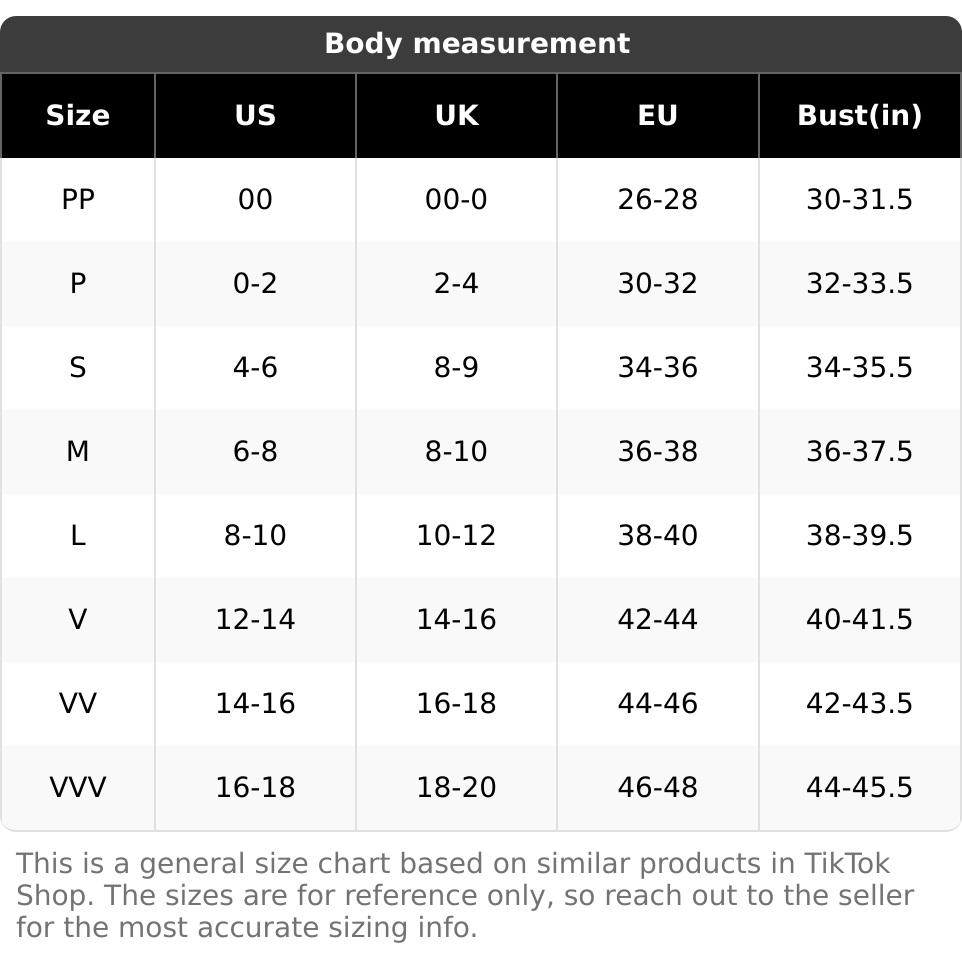
Task: Click the VVV size cell
Action: tap(78, 788)
